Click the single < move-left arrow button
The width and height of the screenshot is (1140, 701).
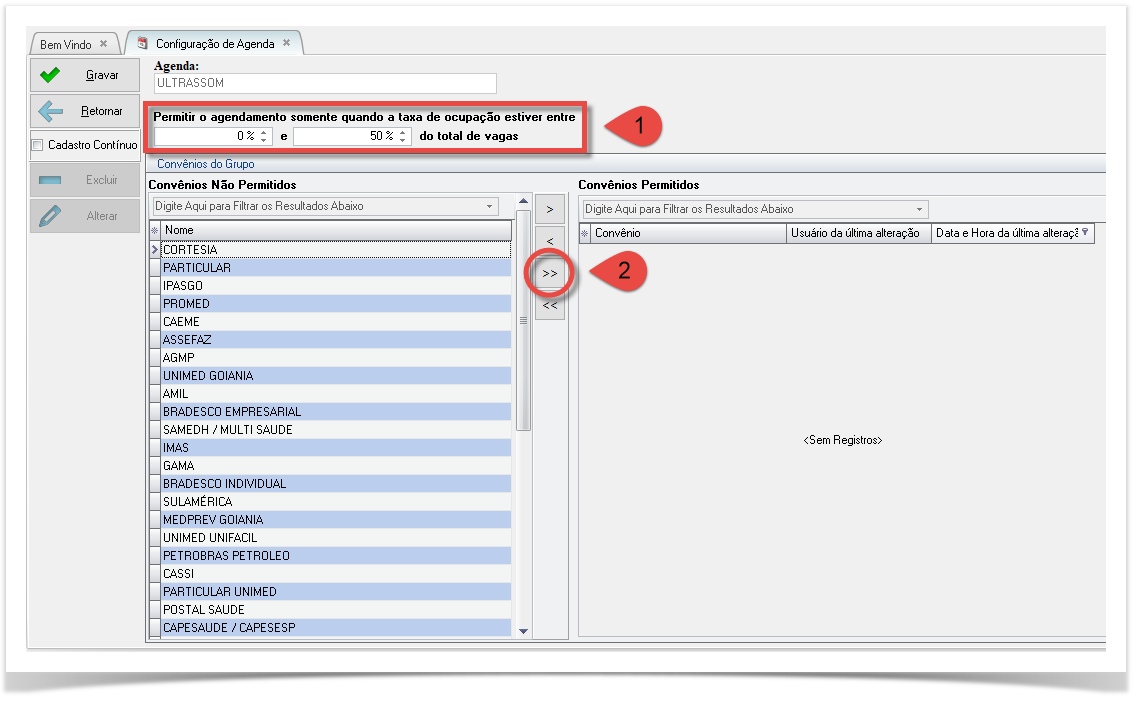tap(550, 241)
